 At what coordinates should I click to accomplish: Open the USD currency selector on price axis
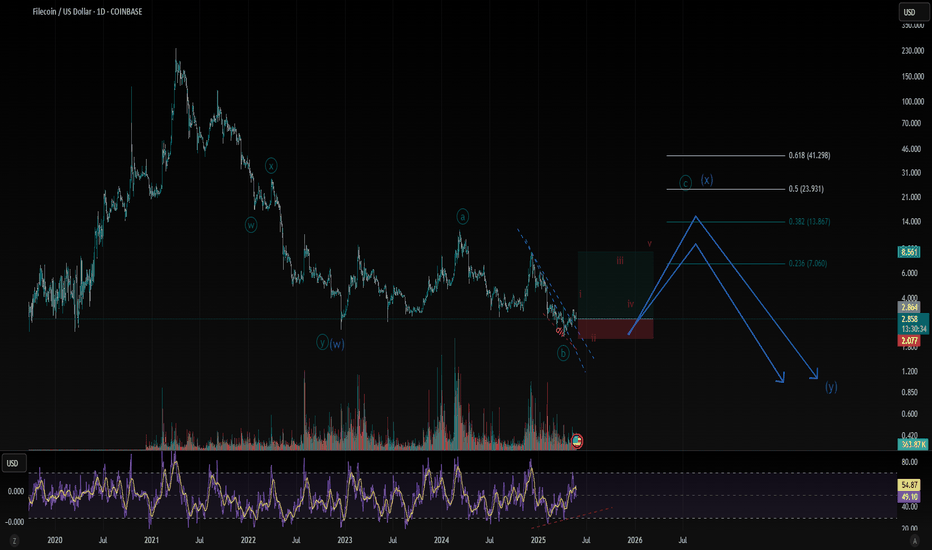[912, 12]
